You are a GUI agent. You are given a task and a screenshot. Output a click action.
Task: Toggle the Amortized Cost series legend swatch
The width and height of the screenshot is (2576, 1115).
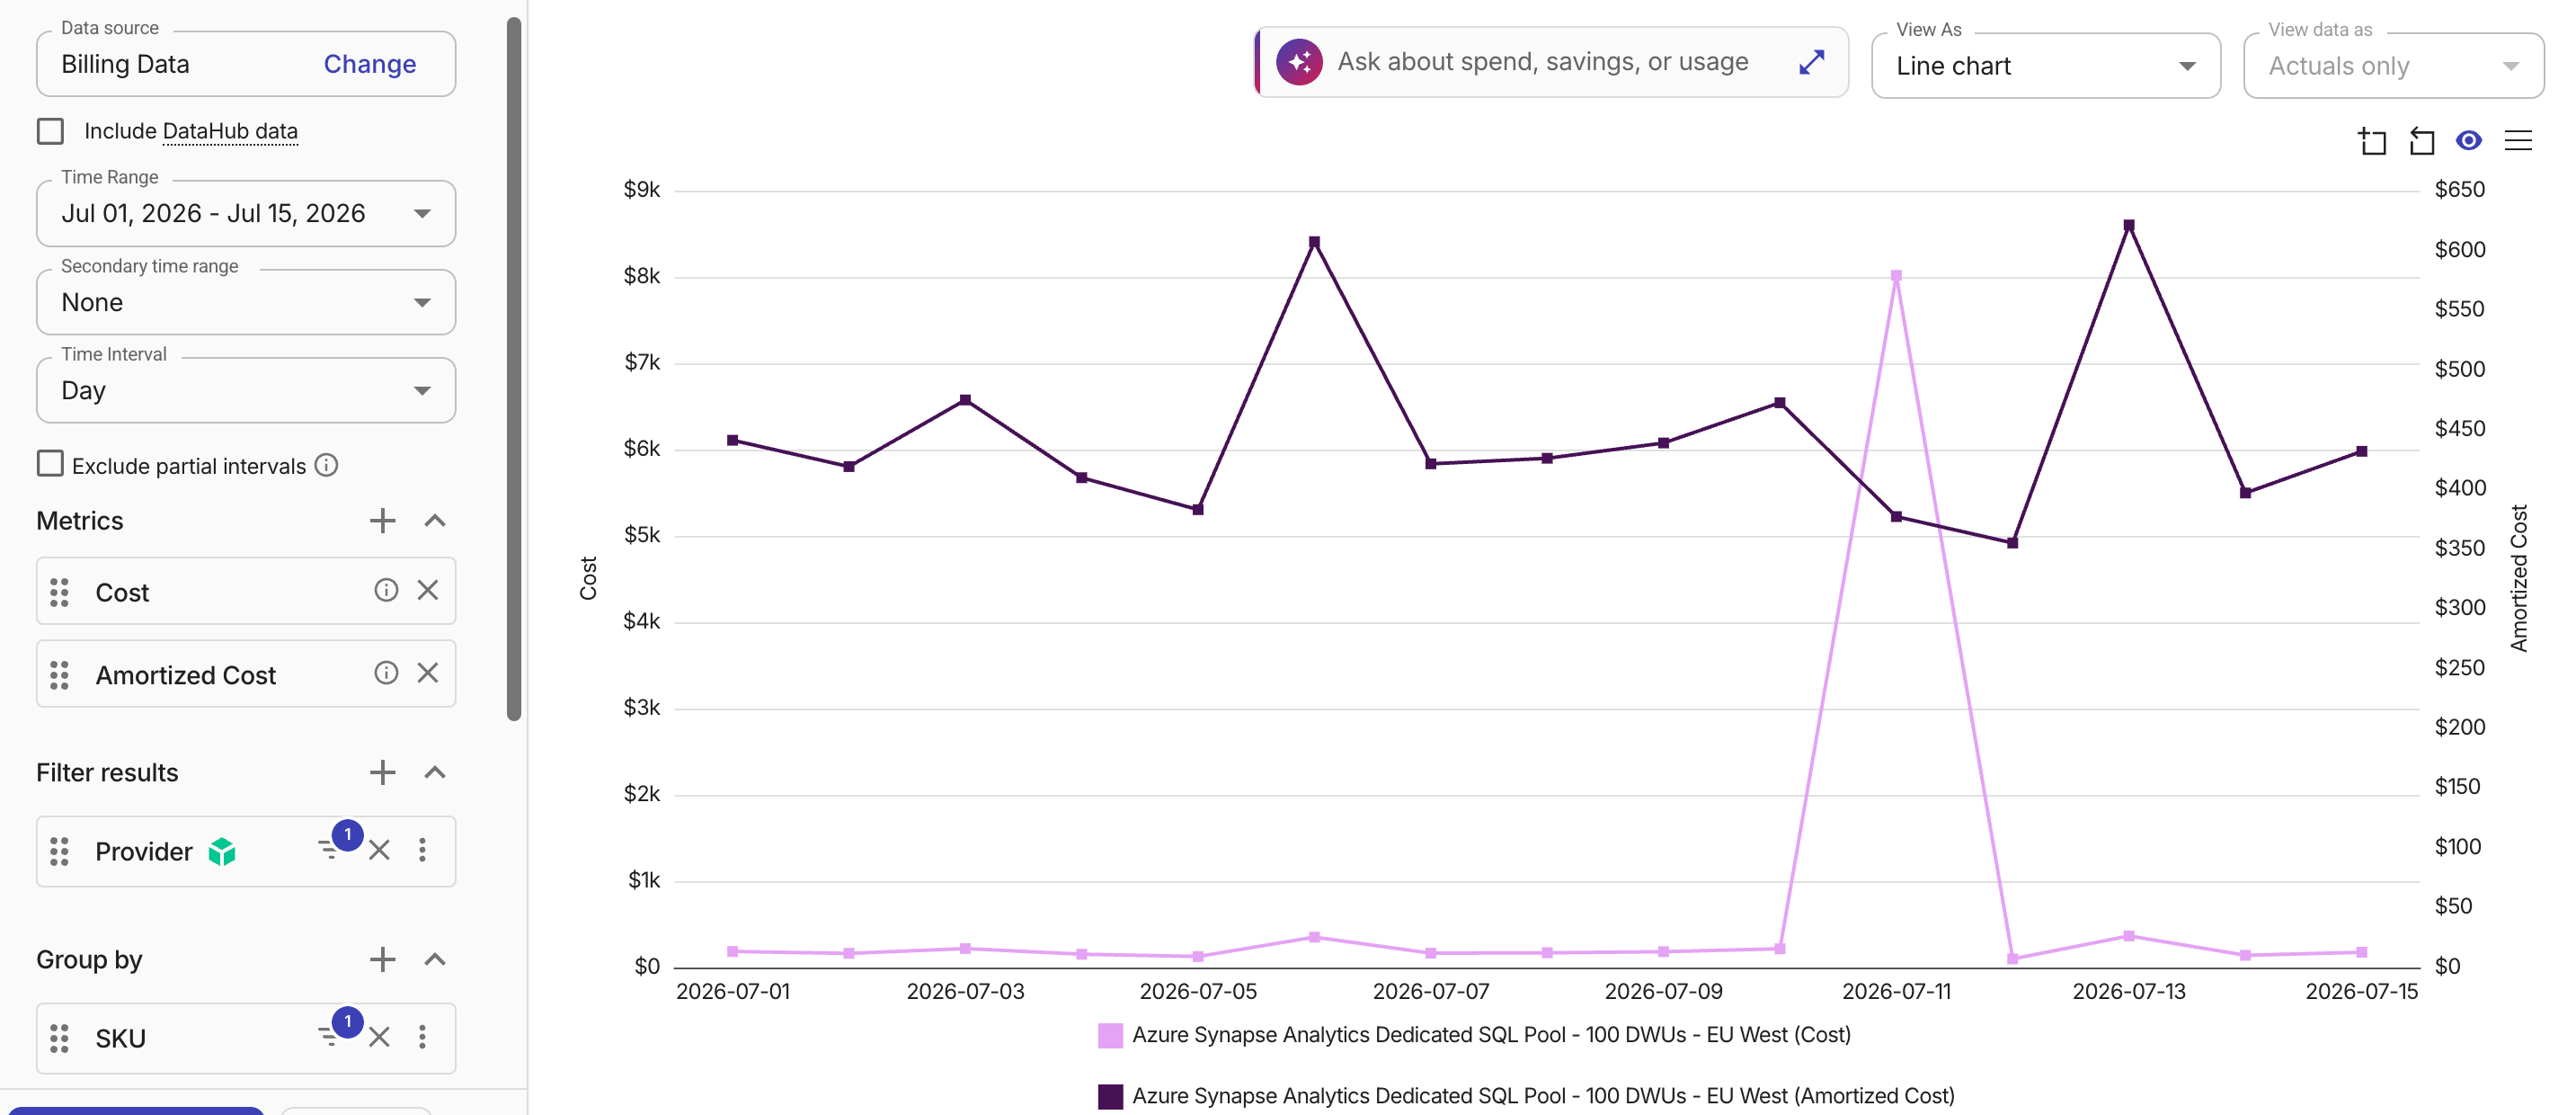tap(1110, 1097)
